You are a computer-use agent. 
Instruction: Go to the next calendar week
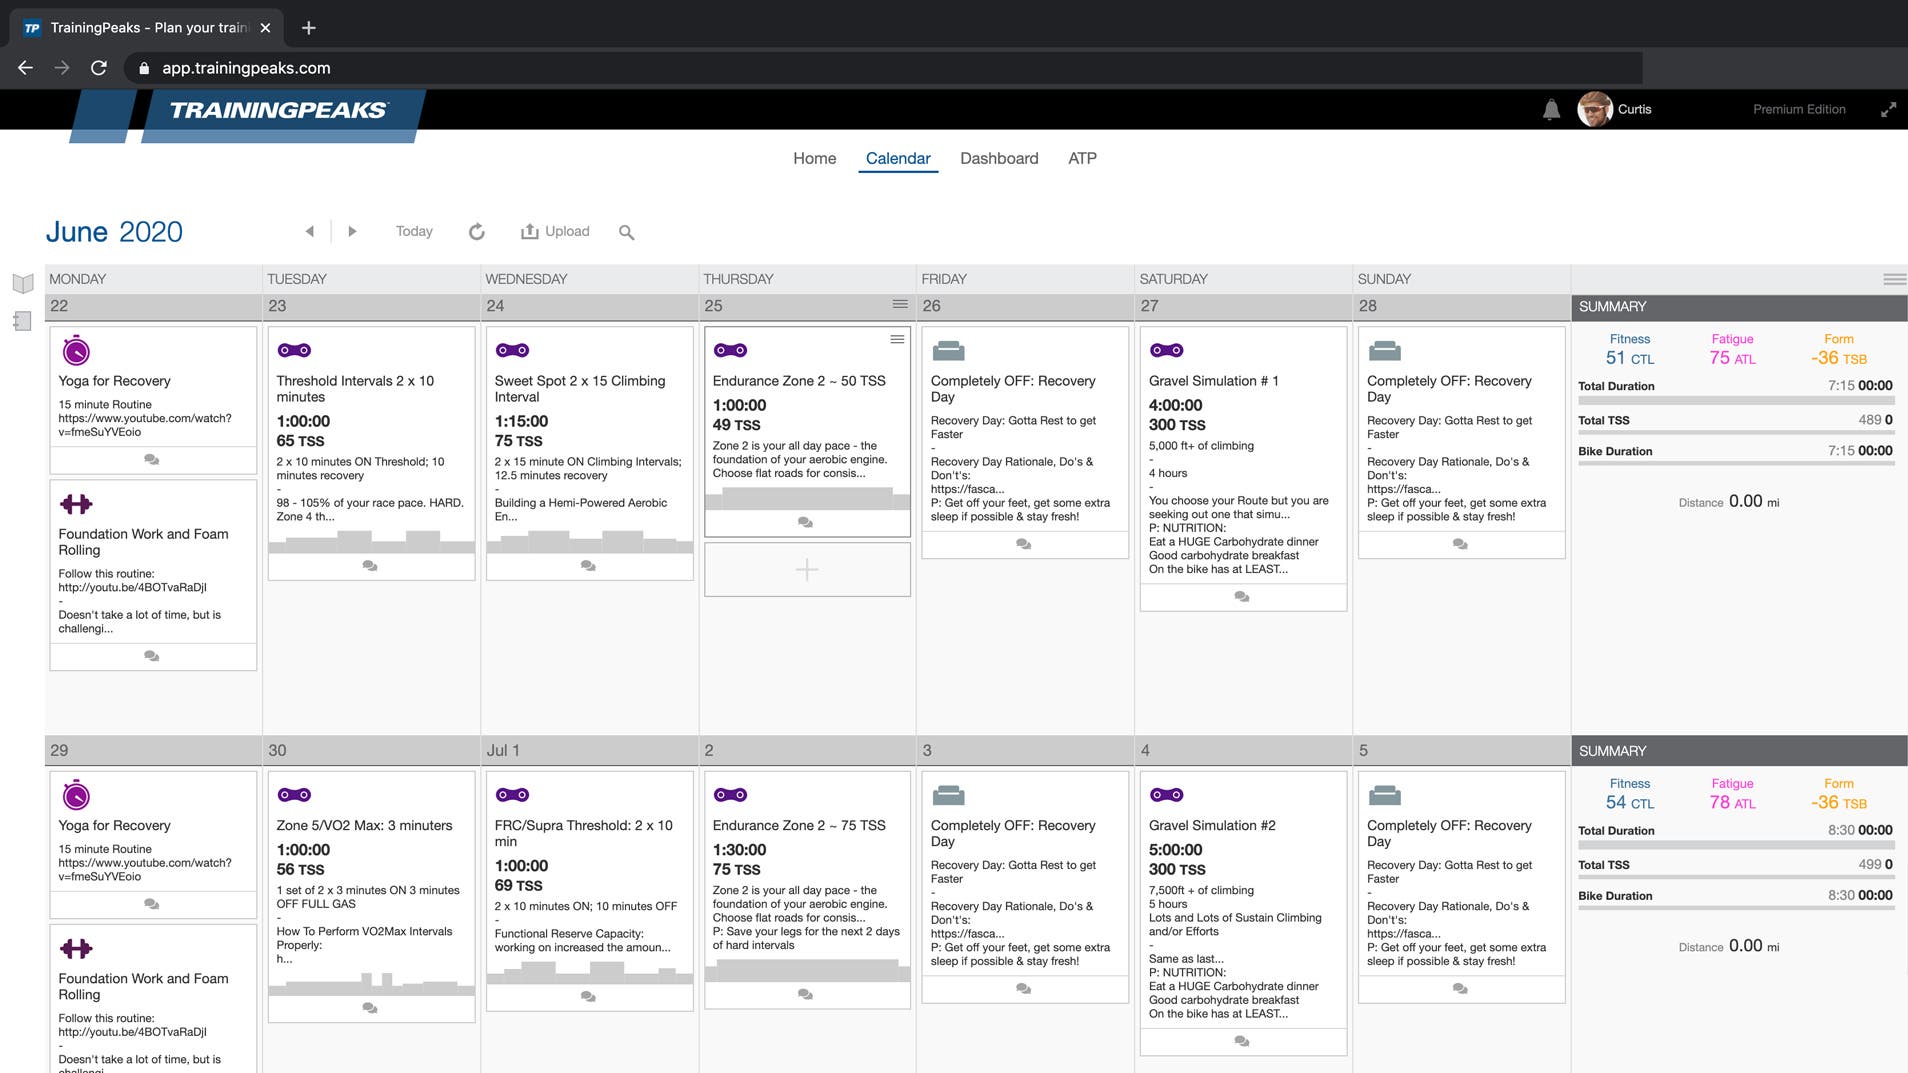(352, 231)
